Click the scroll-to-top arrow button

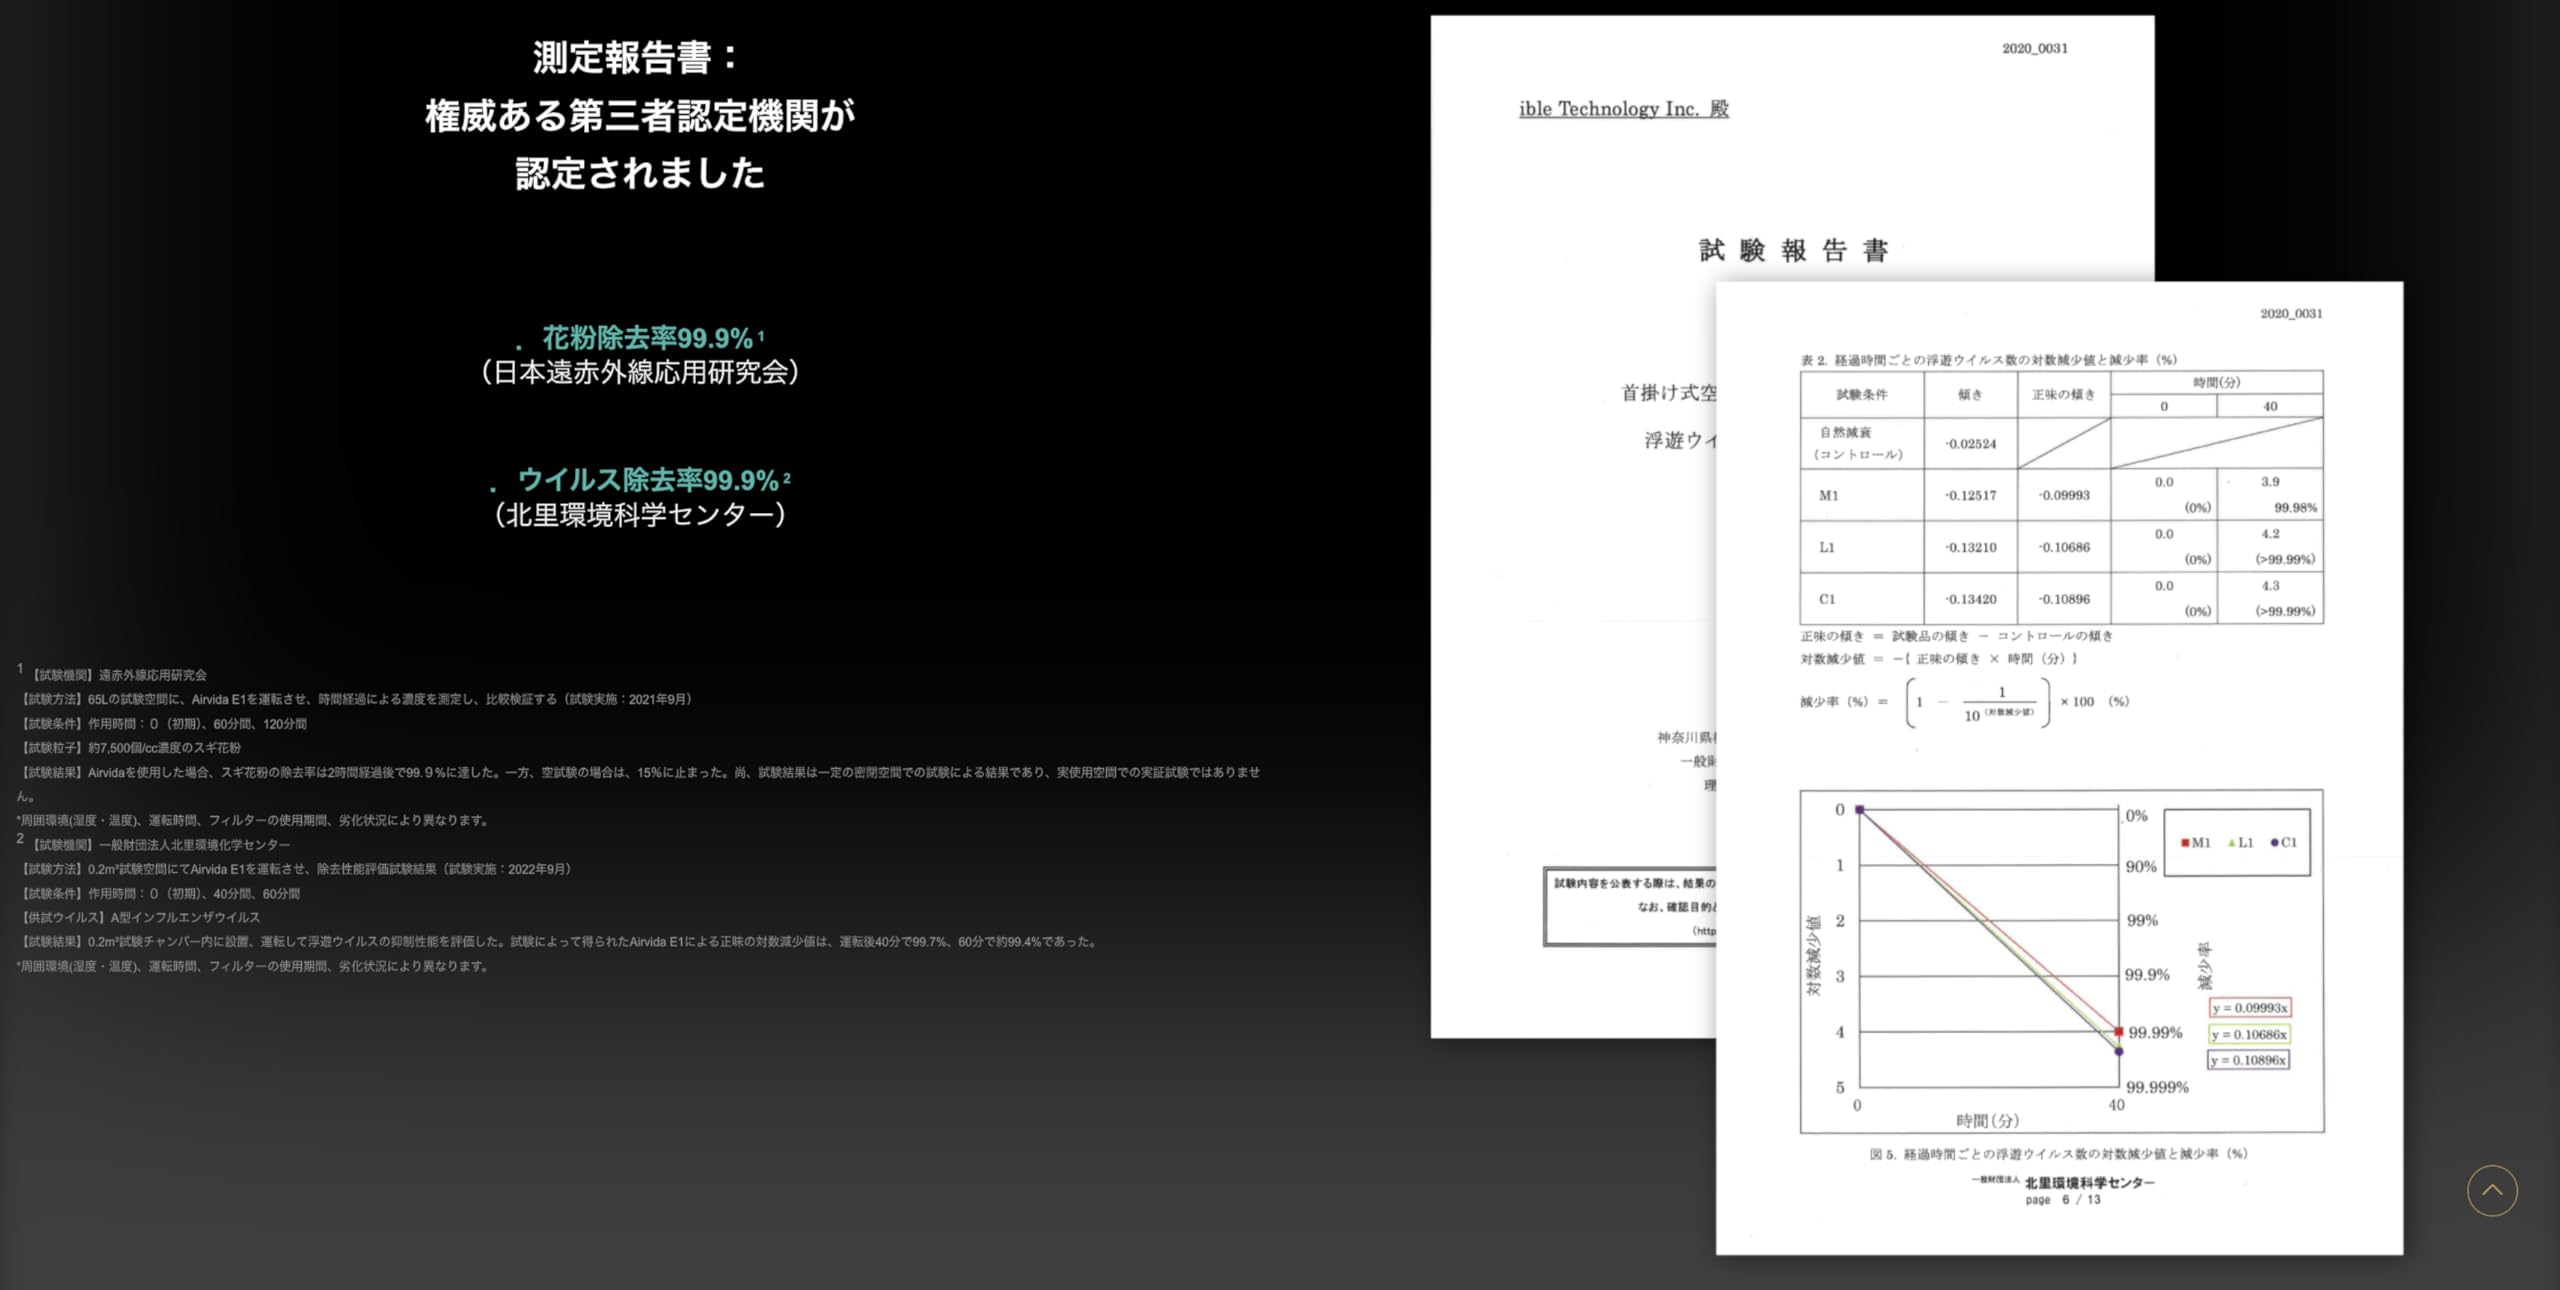coord(2491,1190)
